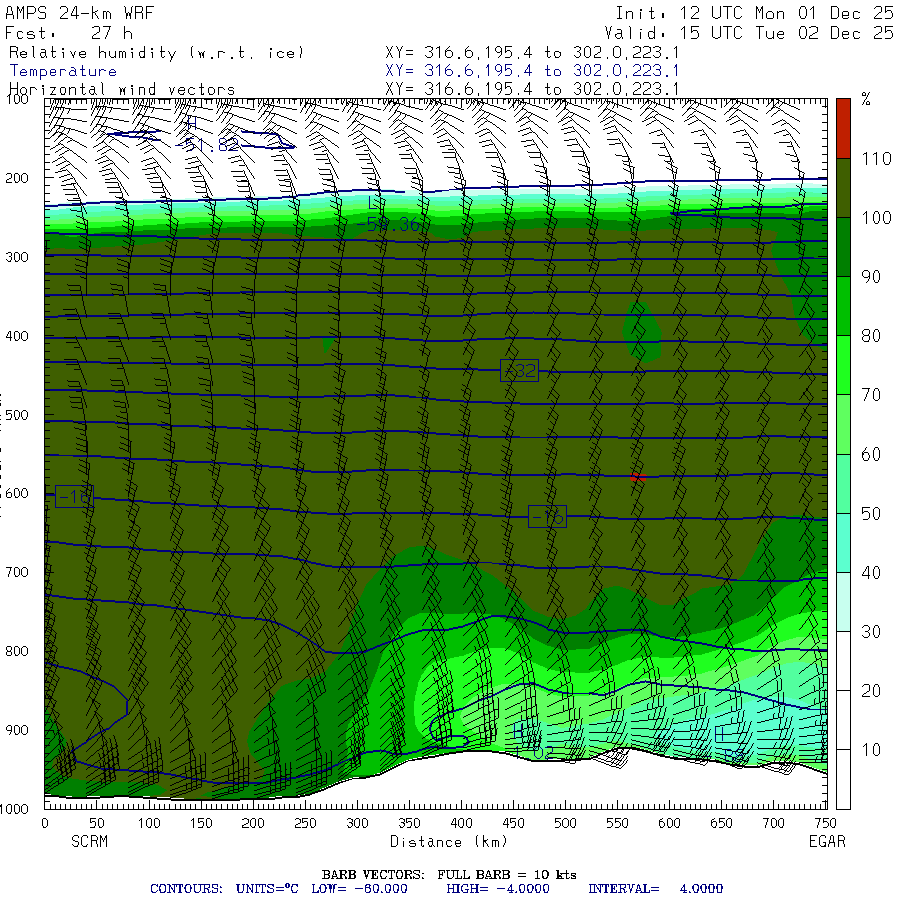This screenshot has width=900, height=900.
Task: Click the Valid 15 UTC Tue 02 Dec text
Action: click(749, 33)
